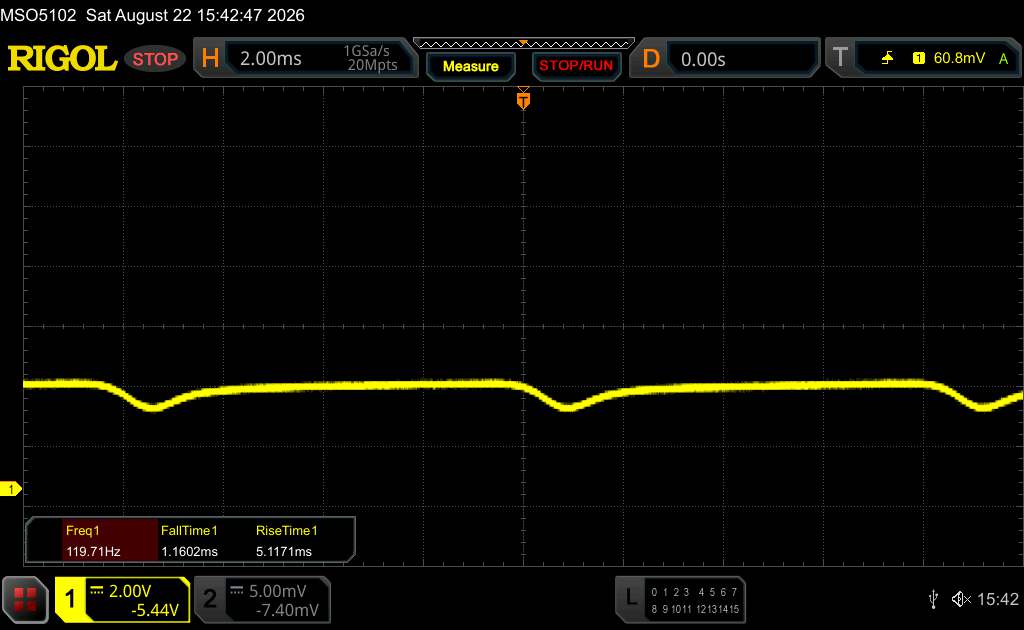Click the waveform memory position bar
This screenshot has height=630, width=1024.
(x=524, y=44)
